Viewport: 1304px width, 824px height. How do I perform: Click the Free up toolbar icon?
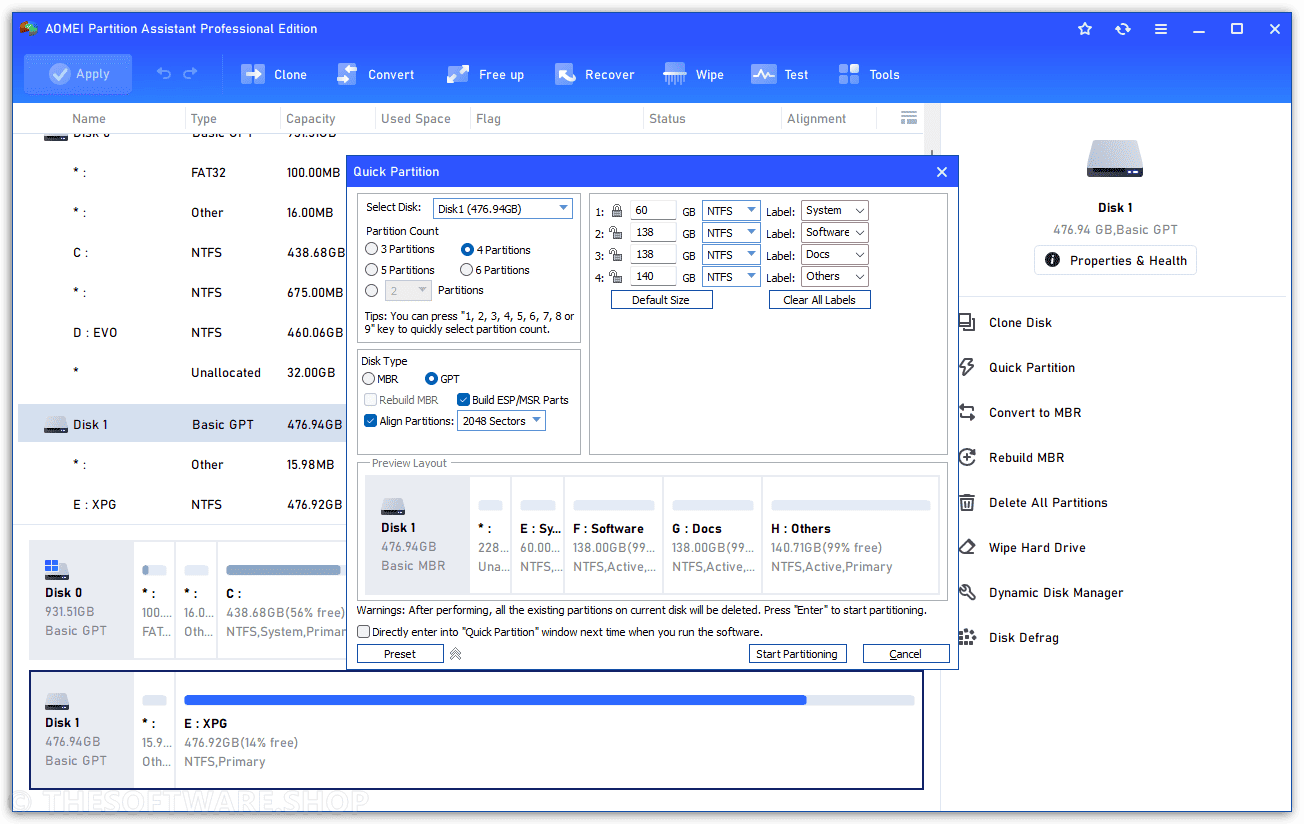point(458,74)
